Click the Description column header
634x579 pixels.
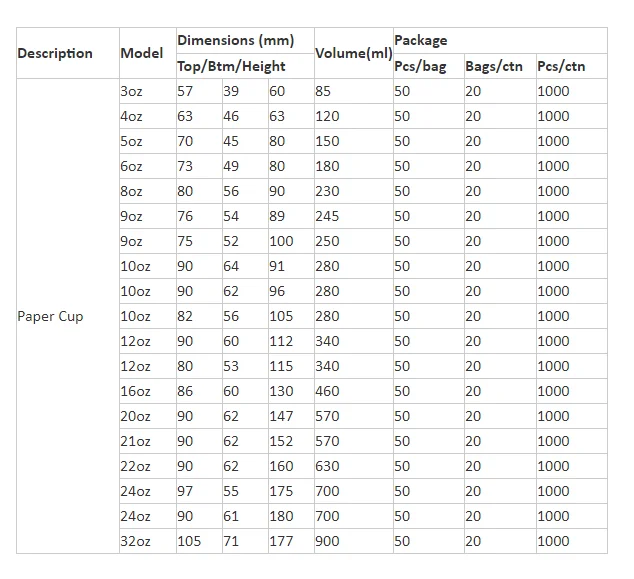click(x=55, y=54)
